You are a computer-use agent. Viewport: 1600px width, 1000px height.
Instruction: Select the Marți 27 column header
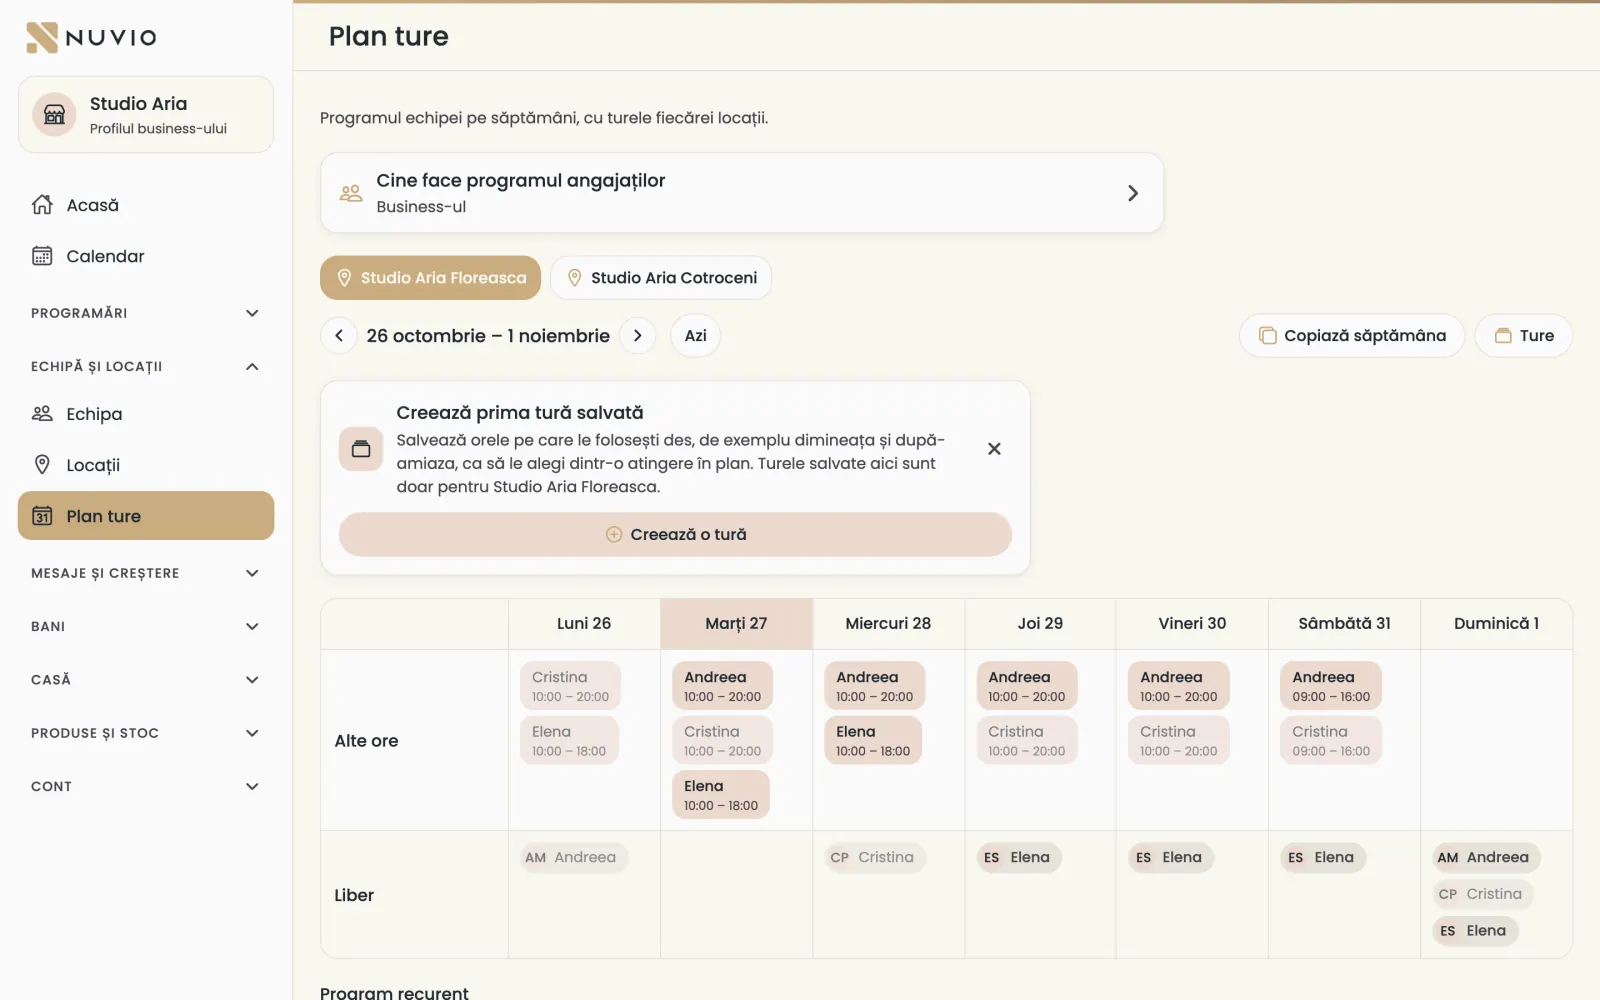point(736,624)
